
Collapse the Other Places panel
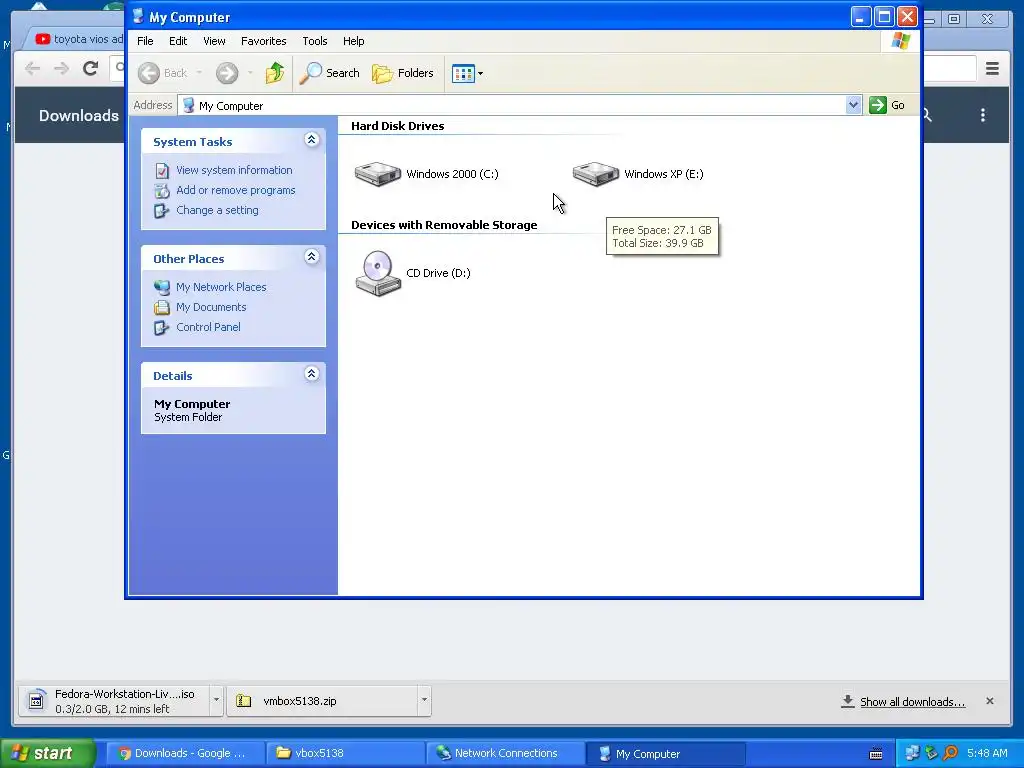tap(312, 257)
